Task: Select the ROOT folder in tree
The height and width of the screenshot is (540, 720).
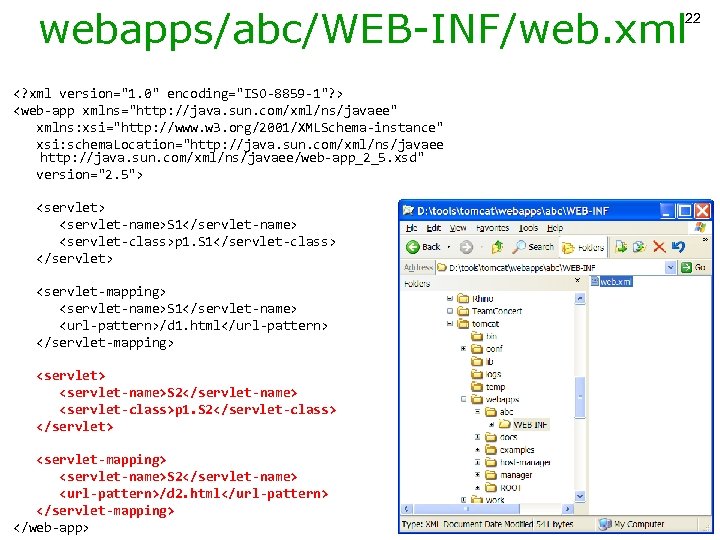Action: tap(503, 488)
